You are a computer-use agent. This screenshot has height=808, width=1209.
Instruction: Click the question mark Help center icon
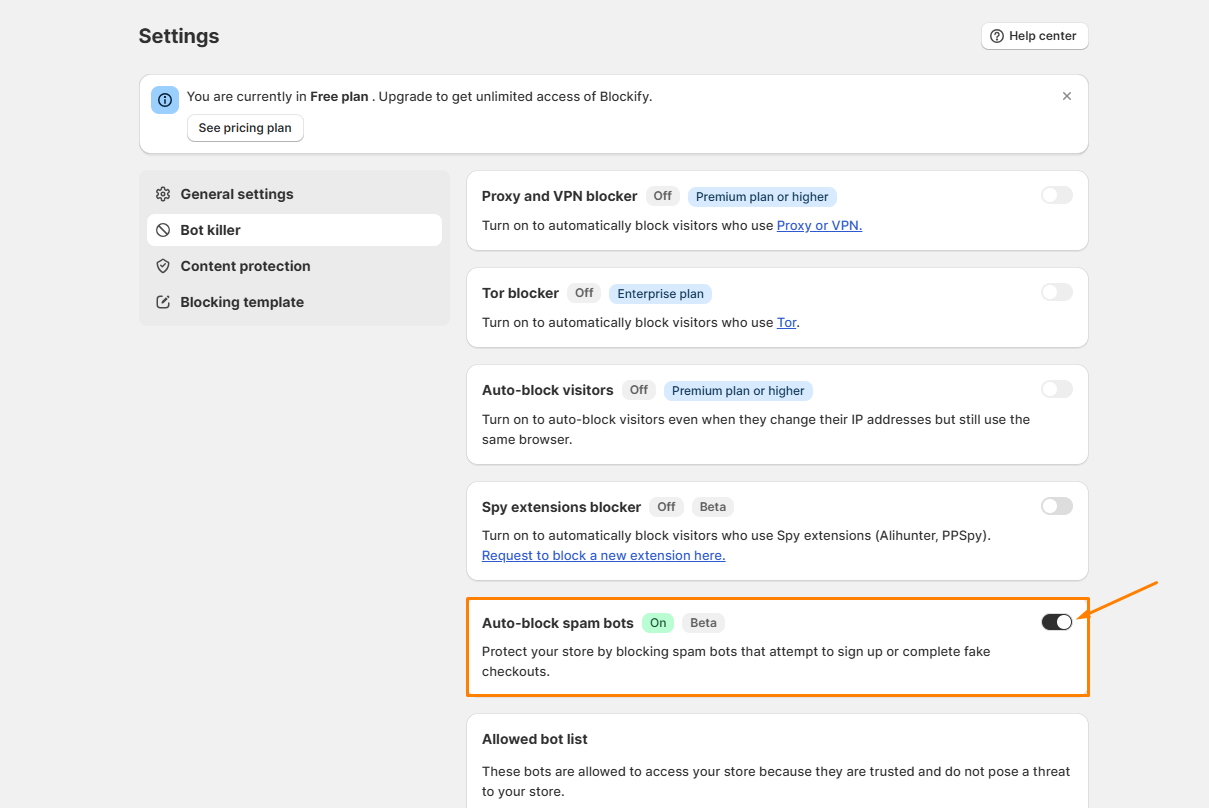[x=997, y=36]
